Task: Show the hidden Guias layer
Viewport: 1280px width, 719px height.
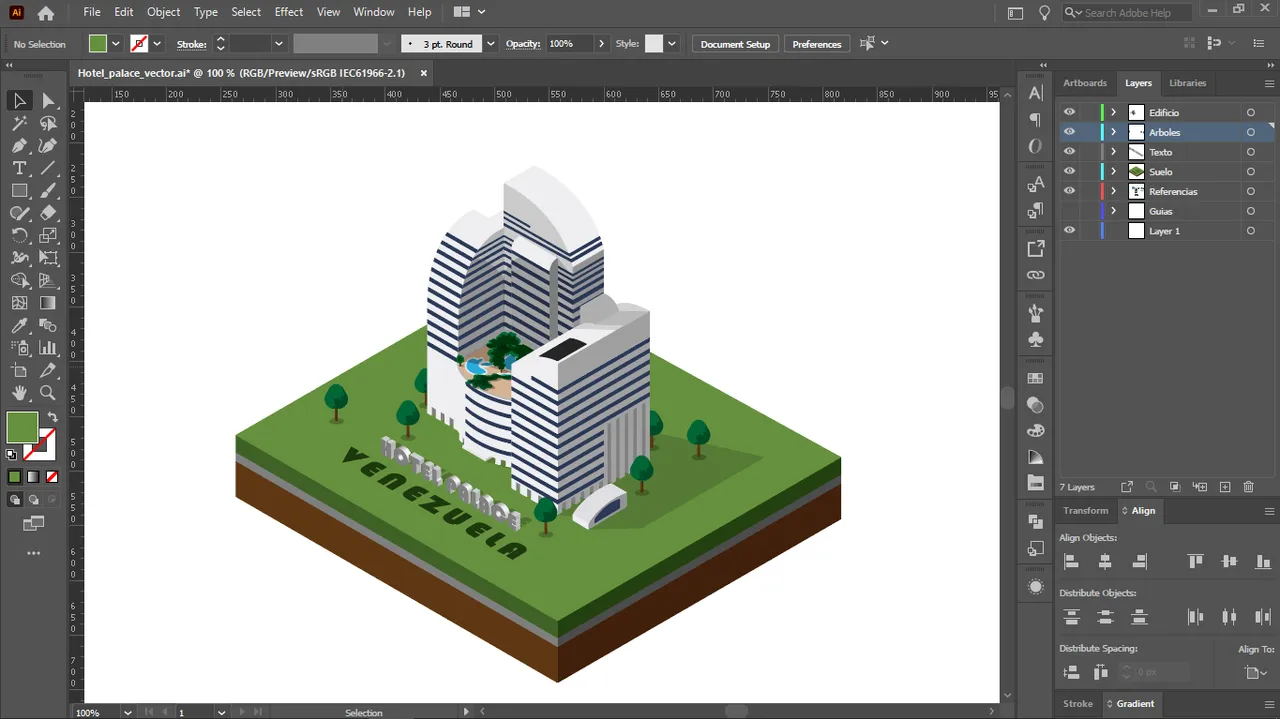Action: click(x=1069, y=211)
